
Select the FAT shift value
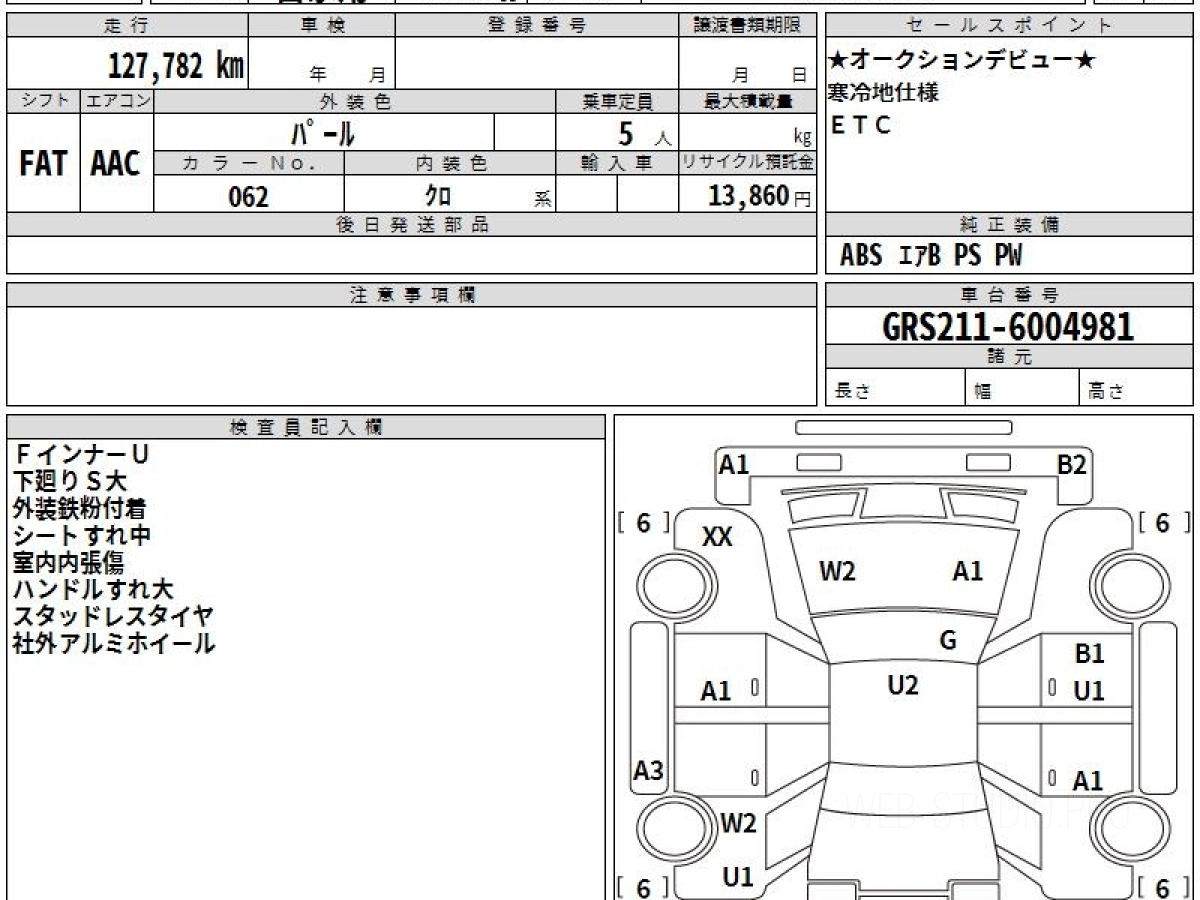(43, 164)
